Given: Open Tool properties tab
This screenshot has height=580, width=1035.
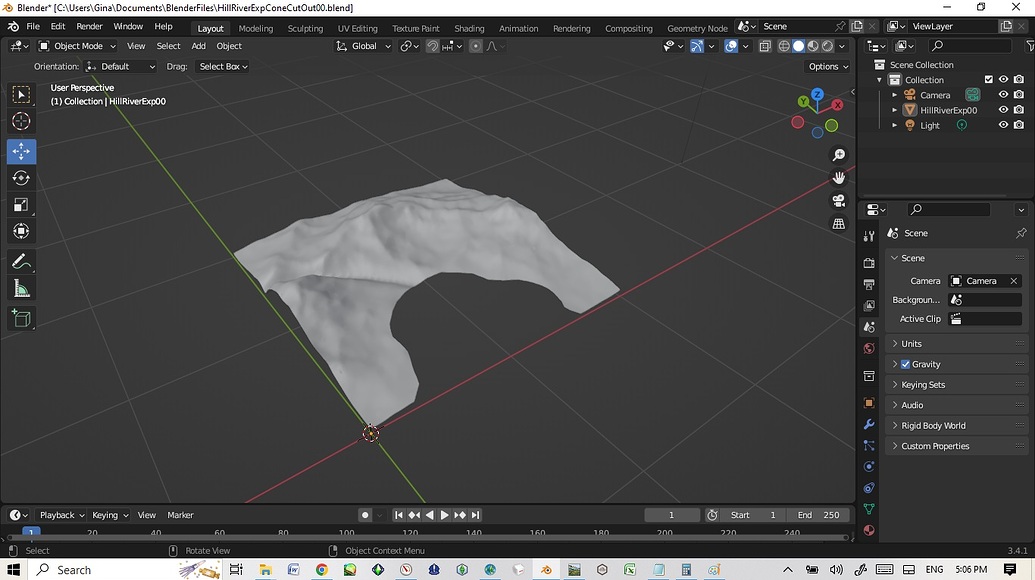Looking at the screenshot, I should (869, 236).
